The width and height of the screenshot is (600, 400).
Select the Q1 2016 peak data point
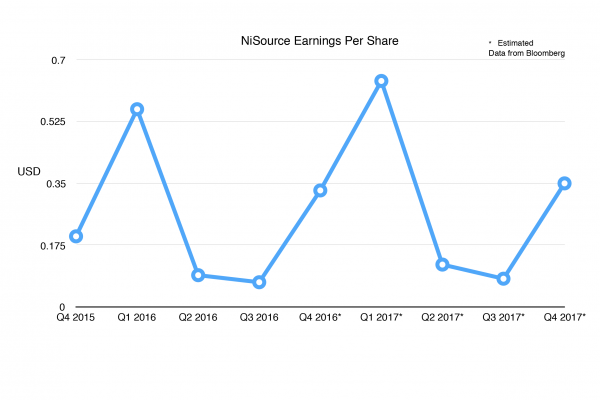(x=137, y=109)
